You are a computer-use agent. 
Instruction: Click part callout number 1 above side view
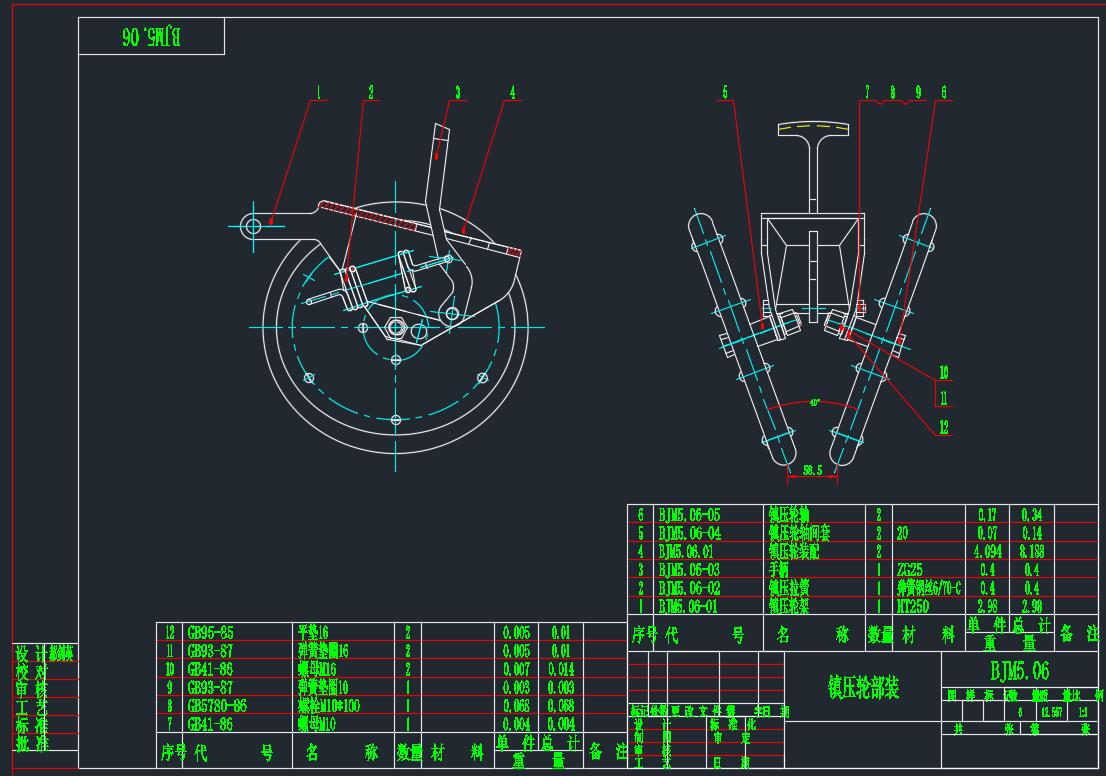tap(319, 93)
